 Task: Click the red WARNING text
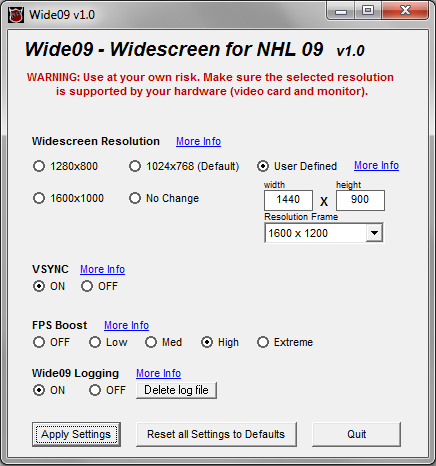pos(210,84)
